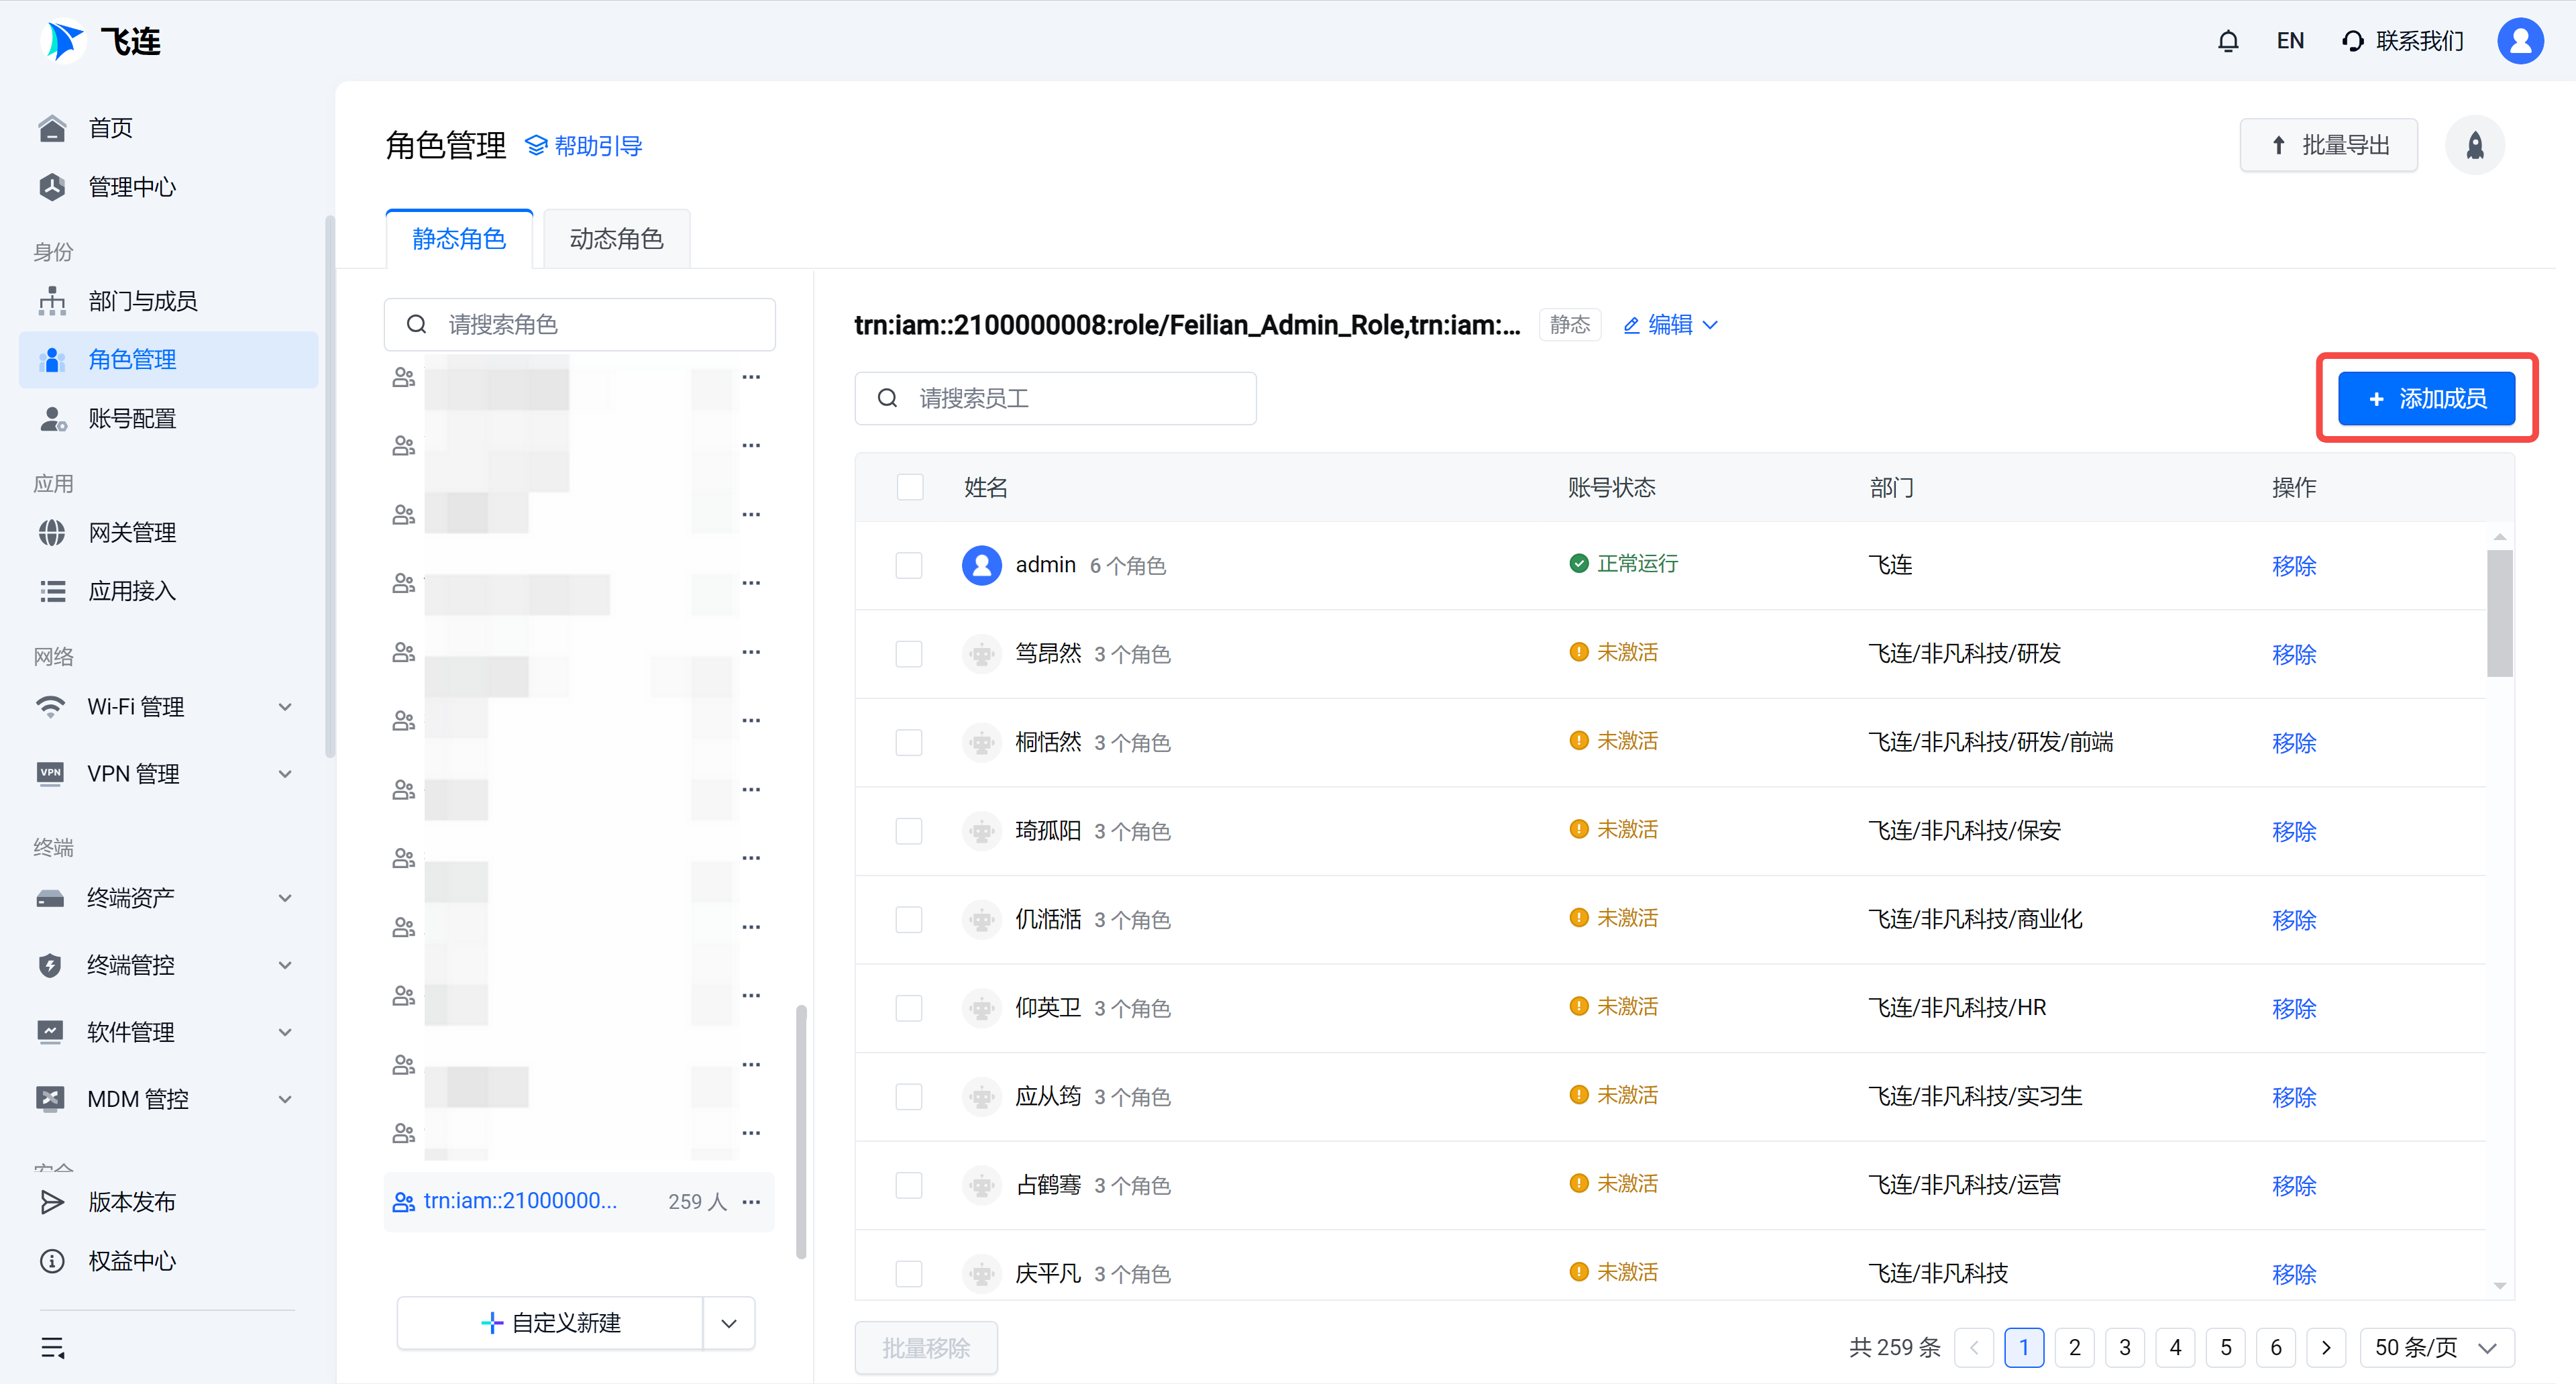This screenshot has width=2576, height=1384.
Task: Check the box for 占鹤骞
Action: (908, 1185)
